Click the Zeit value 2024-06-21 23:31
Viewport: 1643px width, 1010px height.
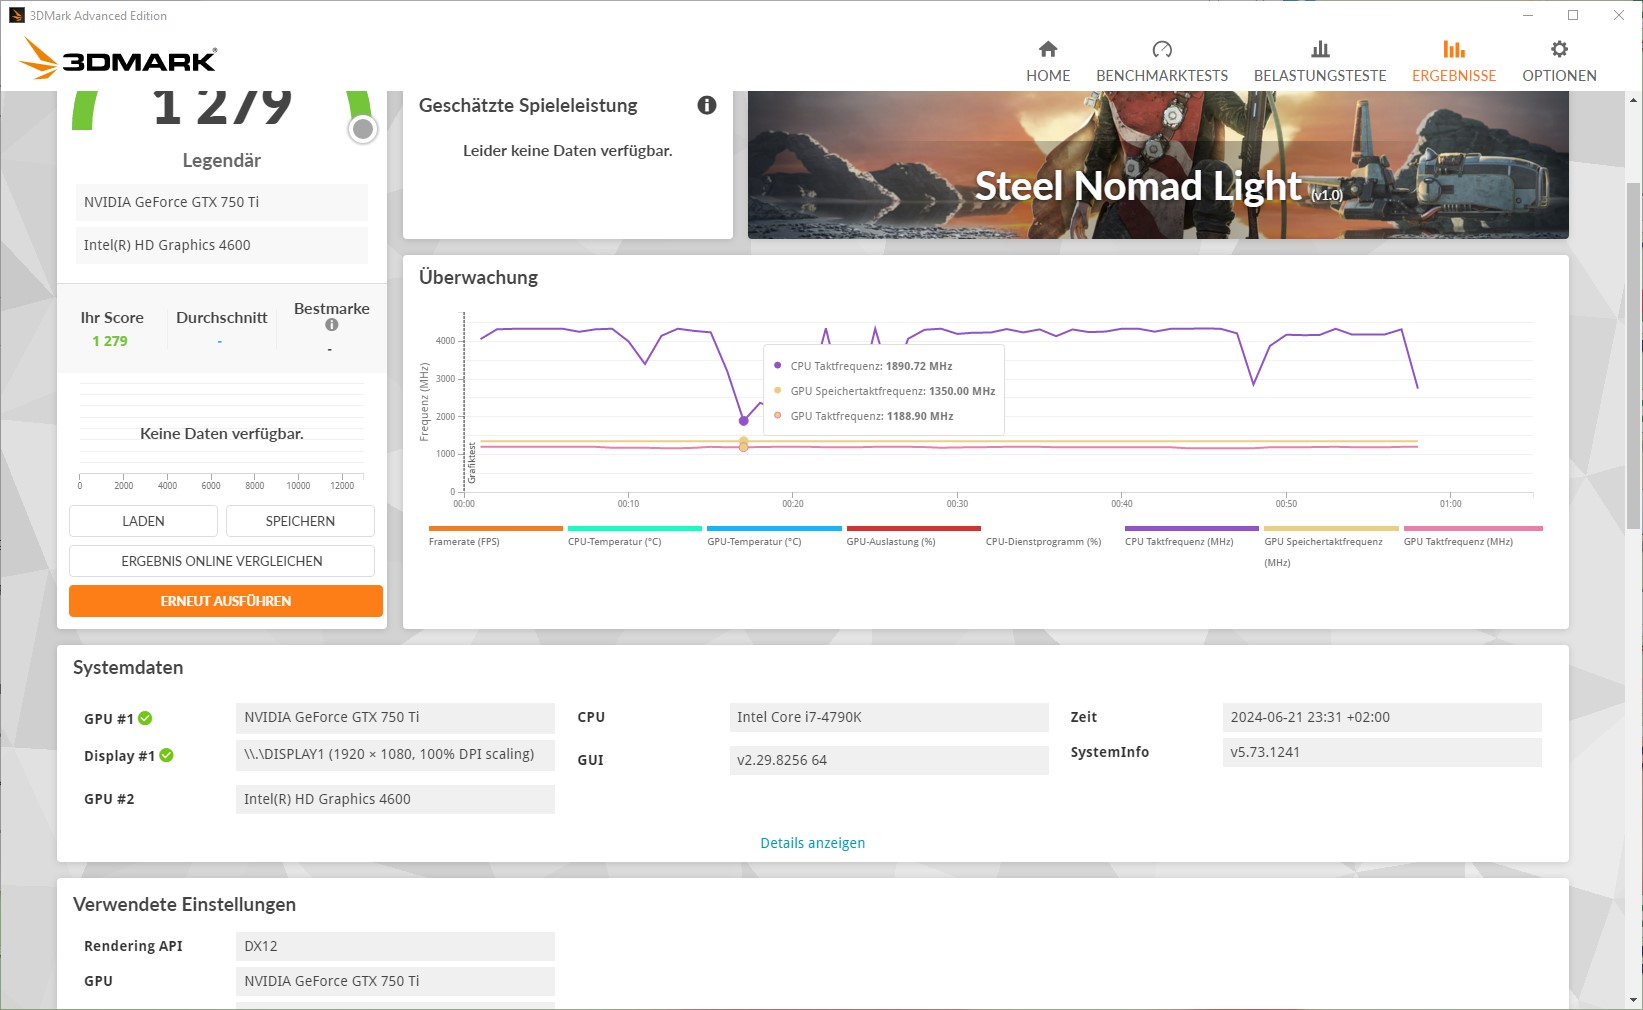[1382, 717]
